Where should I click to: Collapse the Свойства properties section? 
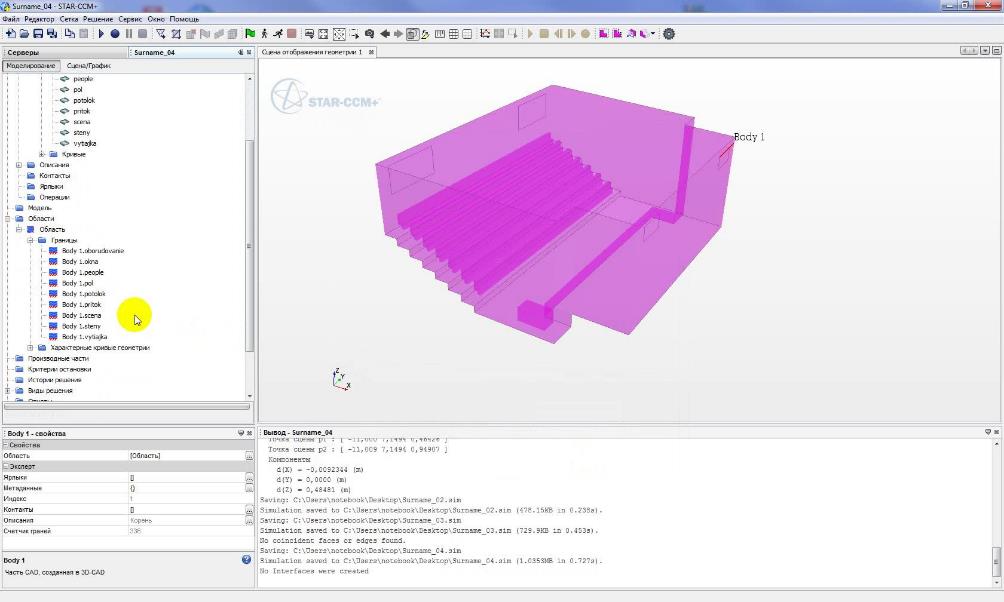pos(5,445)
